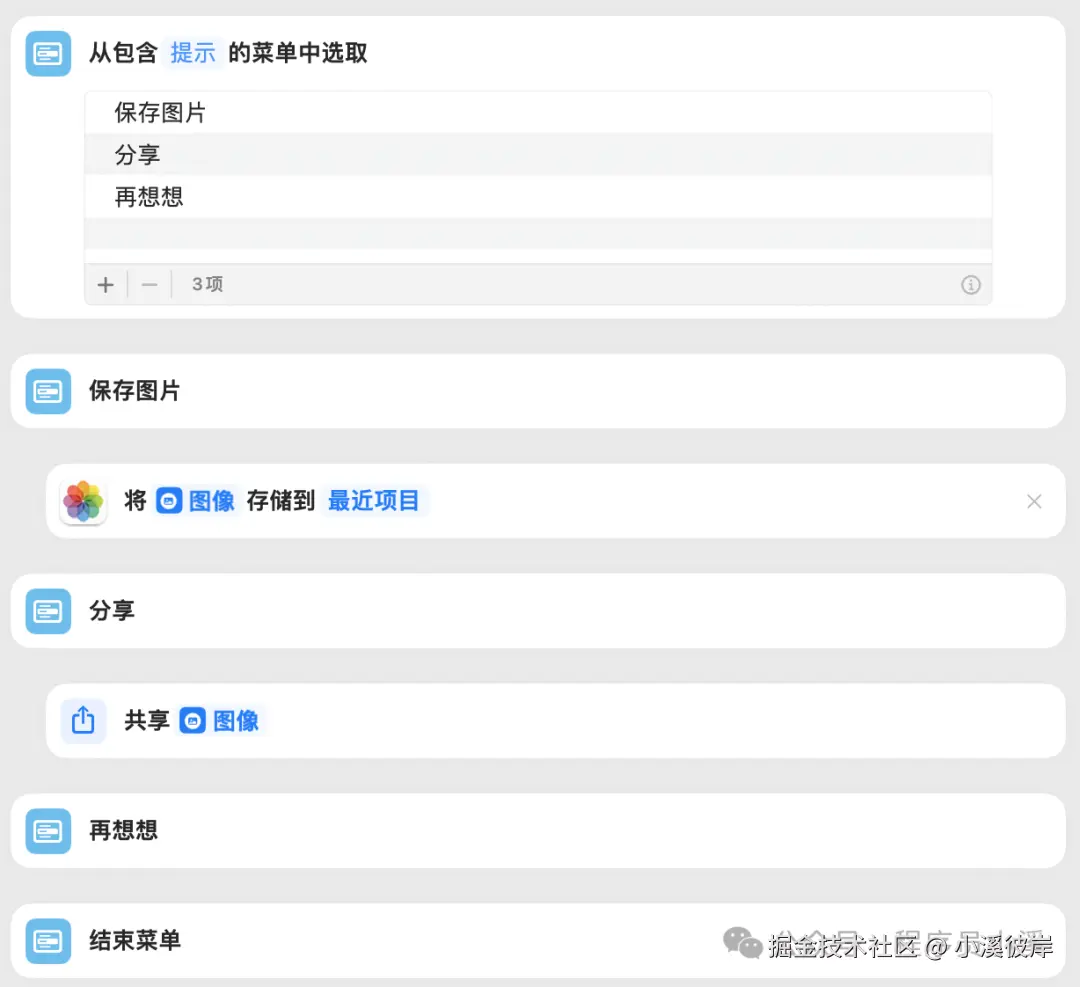Click the 图像 variable token in the save action

pos(195,501)
